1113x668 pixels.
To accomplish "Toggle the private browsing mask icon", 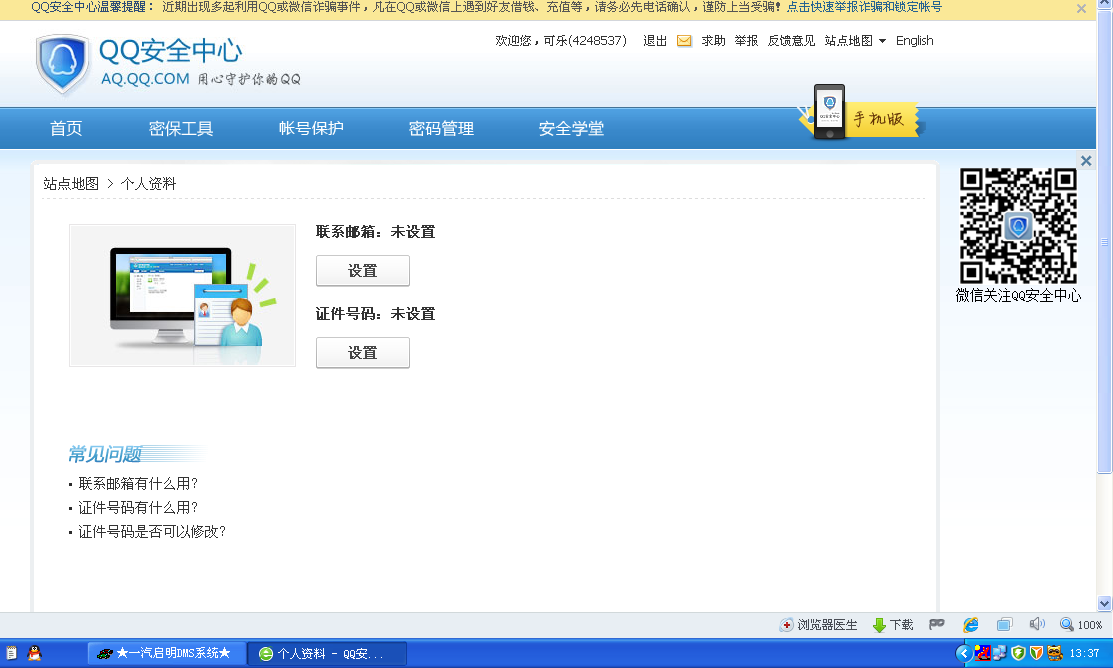I will (936, 624).
